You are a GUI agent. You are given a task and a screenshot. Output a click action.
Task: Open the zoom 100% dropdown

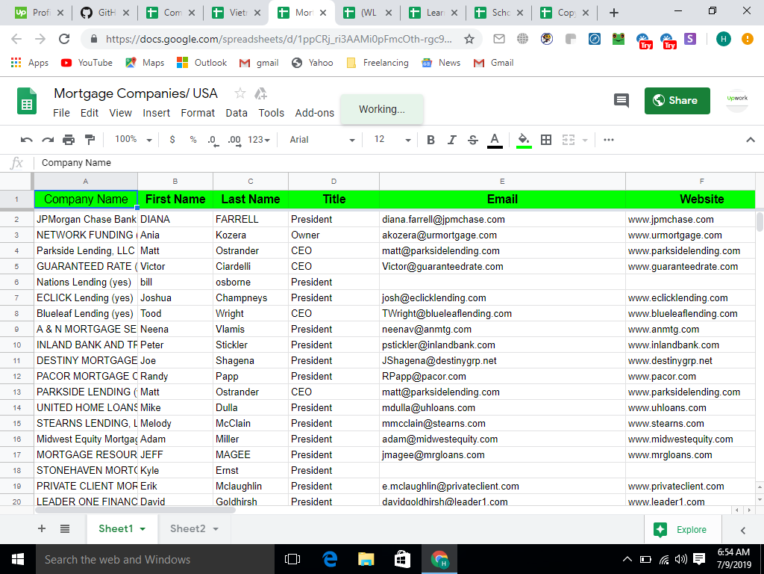click(134, 140)
